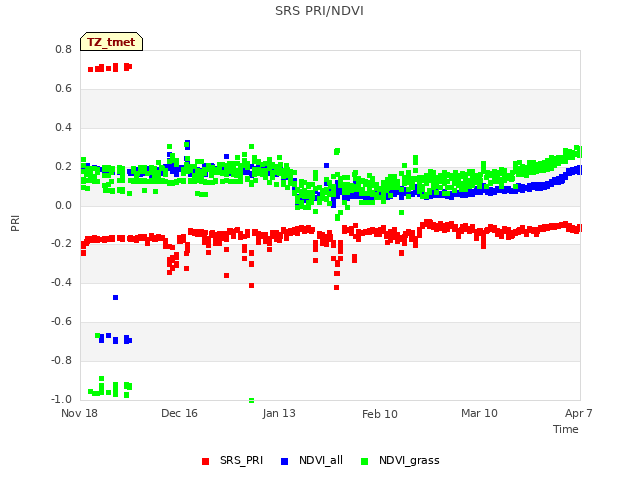The width and height of the screenshot is (640, 480).
Task: Click the Time x-axis label
Action: [x=565, y=429]
